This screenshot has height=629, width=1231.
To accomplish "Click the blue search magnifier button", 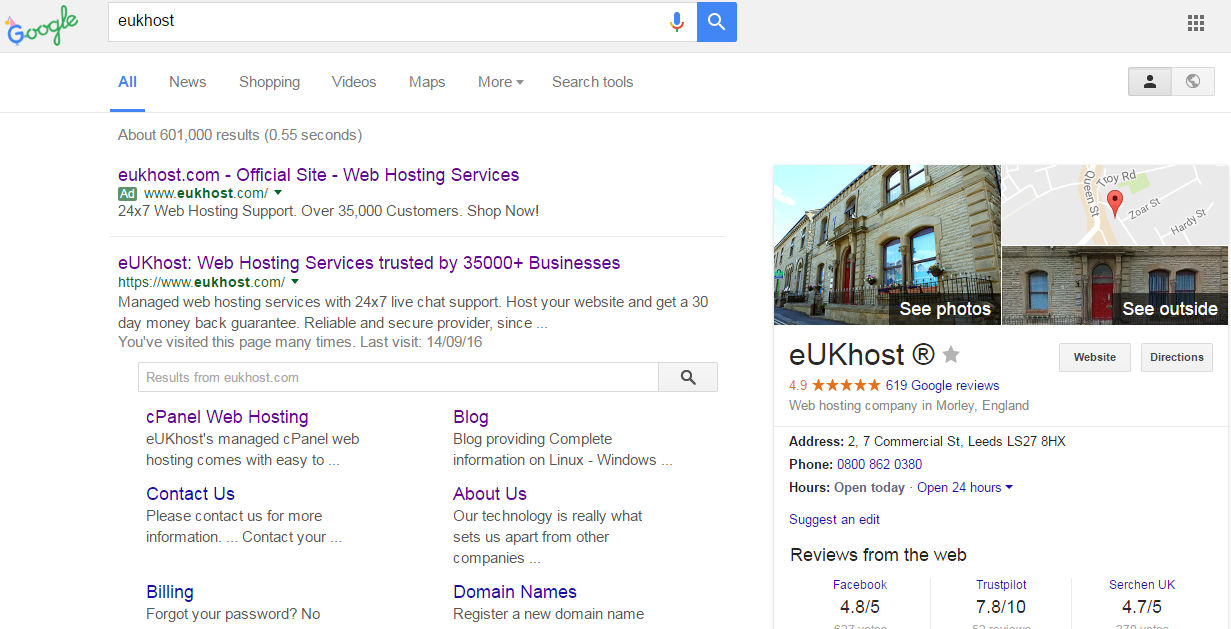I will tap(716, 21).
